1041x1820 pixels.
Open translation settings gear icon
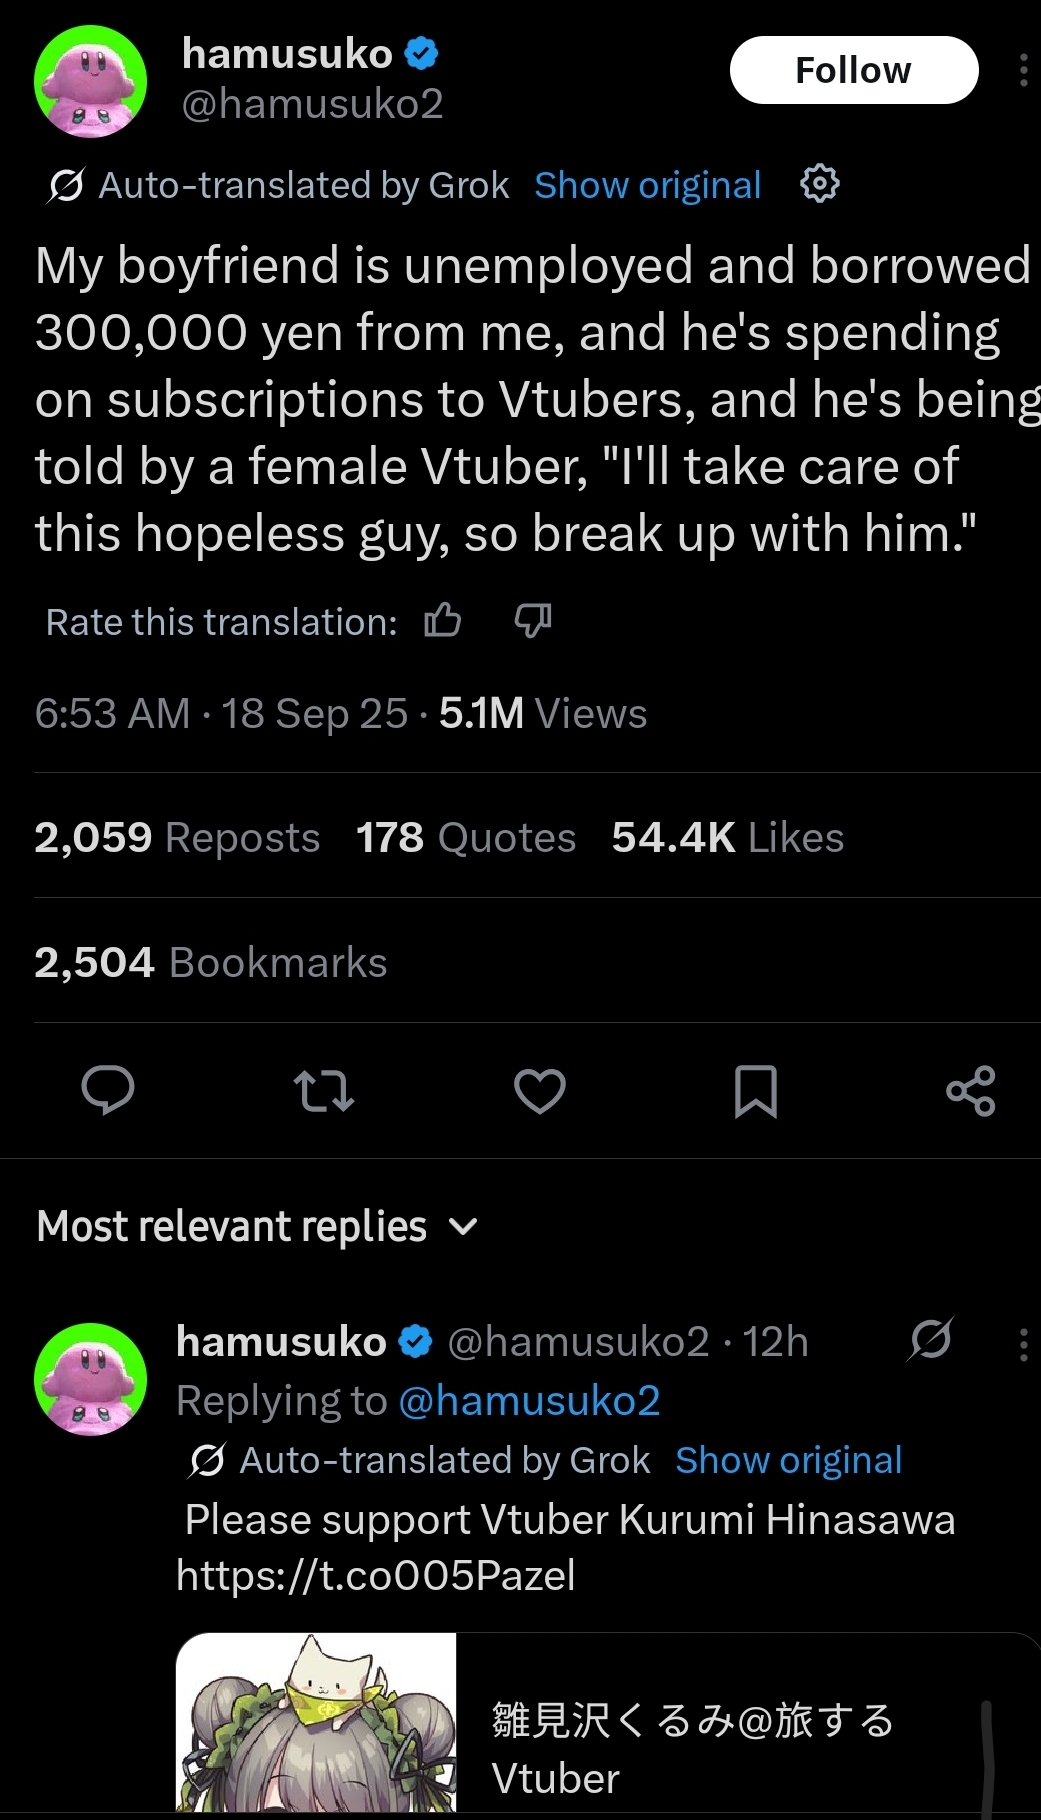(820, 184)
